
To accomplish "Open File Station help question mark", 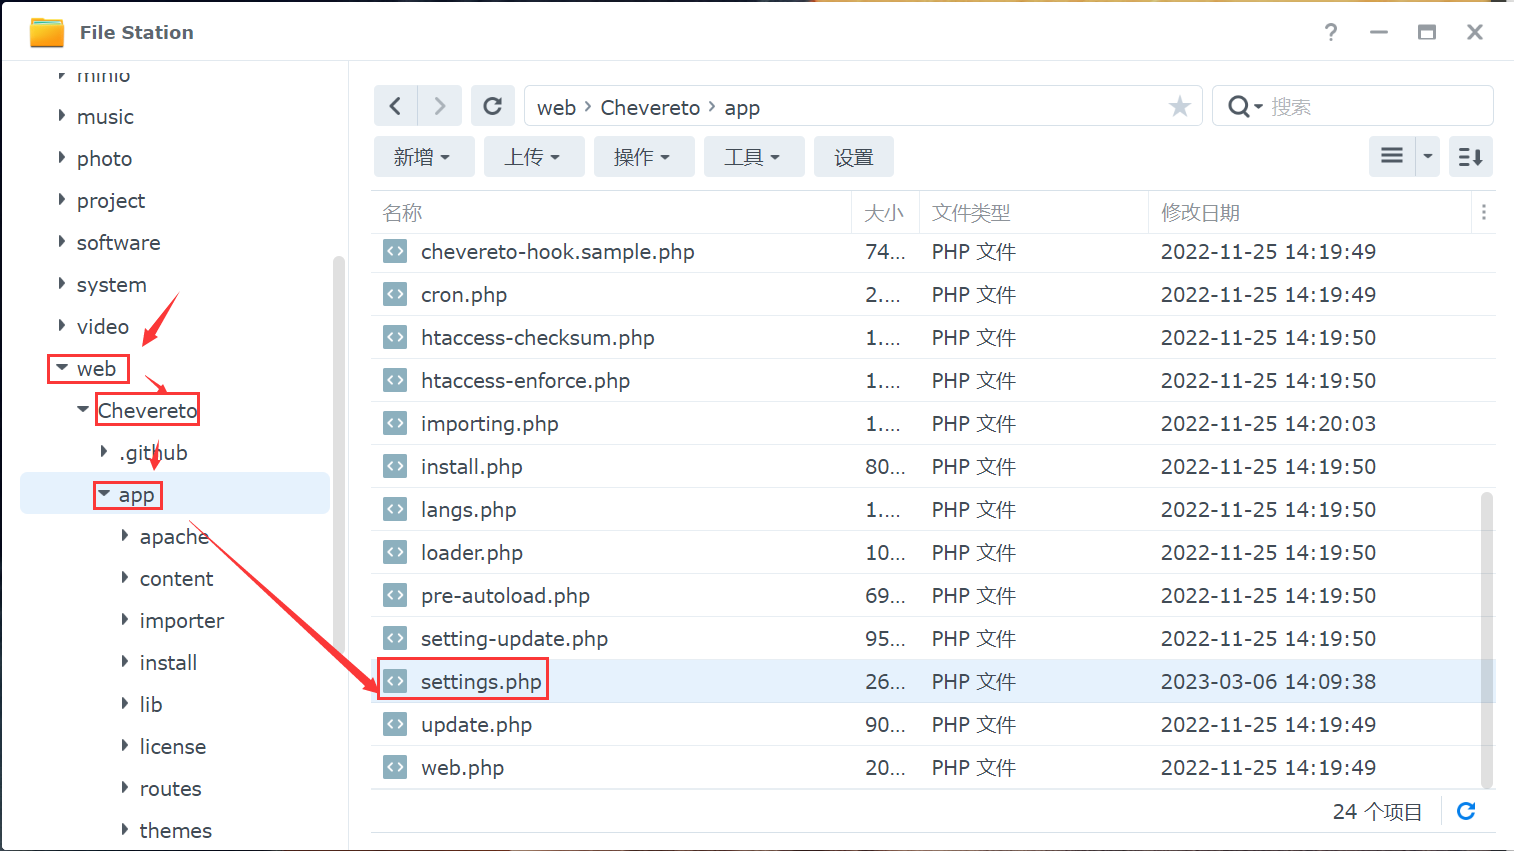I will coord(1331,32).
